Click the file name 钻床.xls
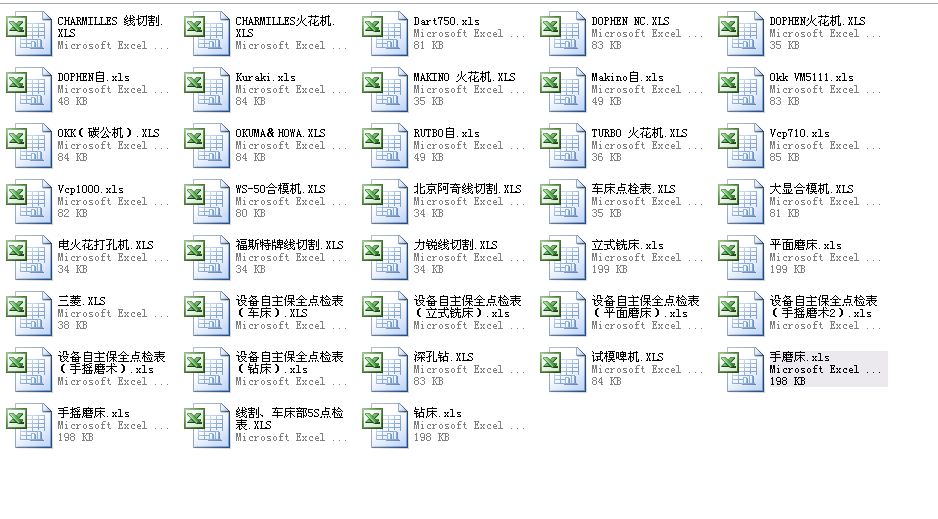The image size is (938, 519). (x=437, y=413)
